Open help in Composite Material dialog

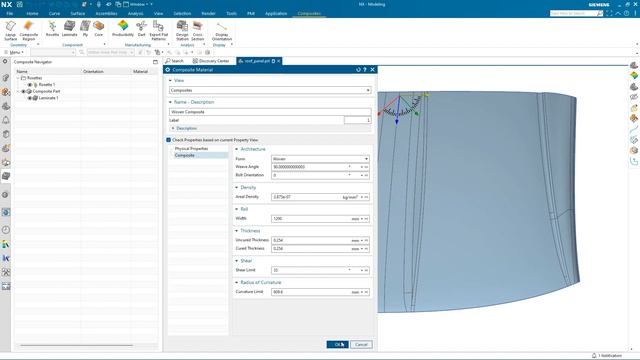(365, 70)
